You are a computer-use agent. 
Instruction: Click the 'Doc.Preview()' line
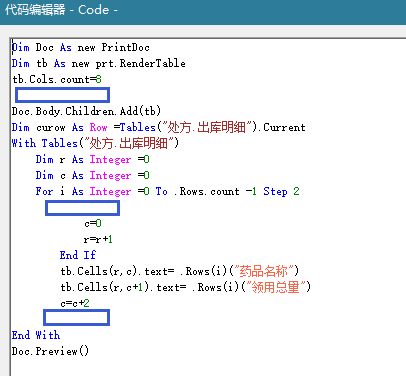click(50, 351)
